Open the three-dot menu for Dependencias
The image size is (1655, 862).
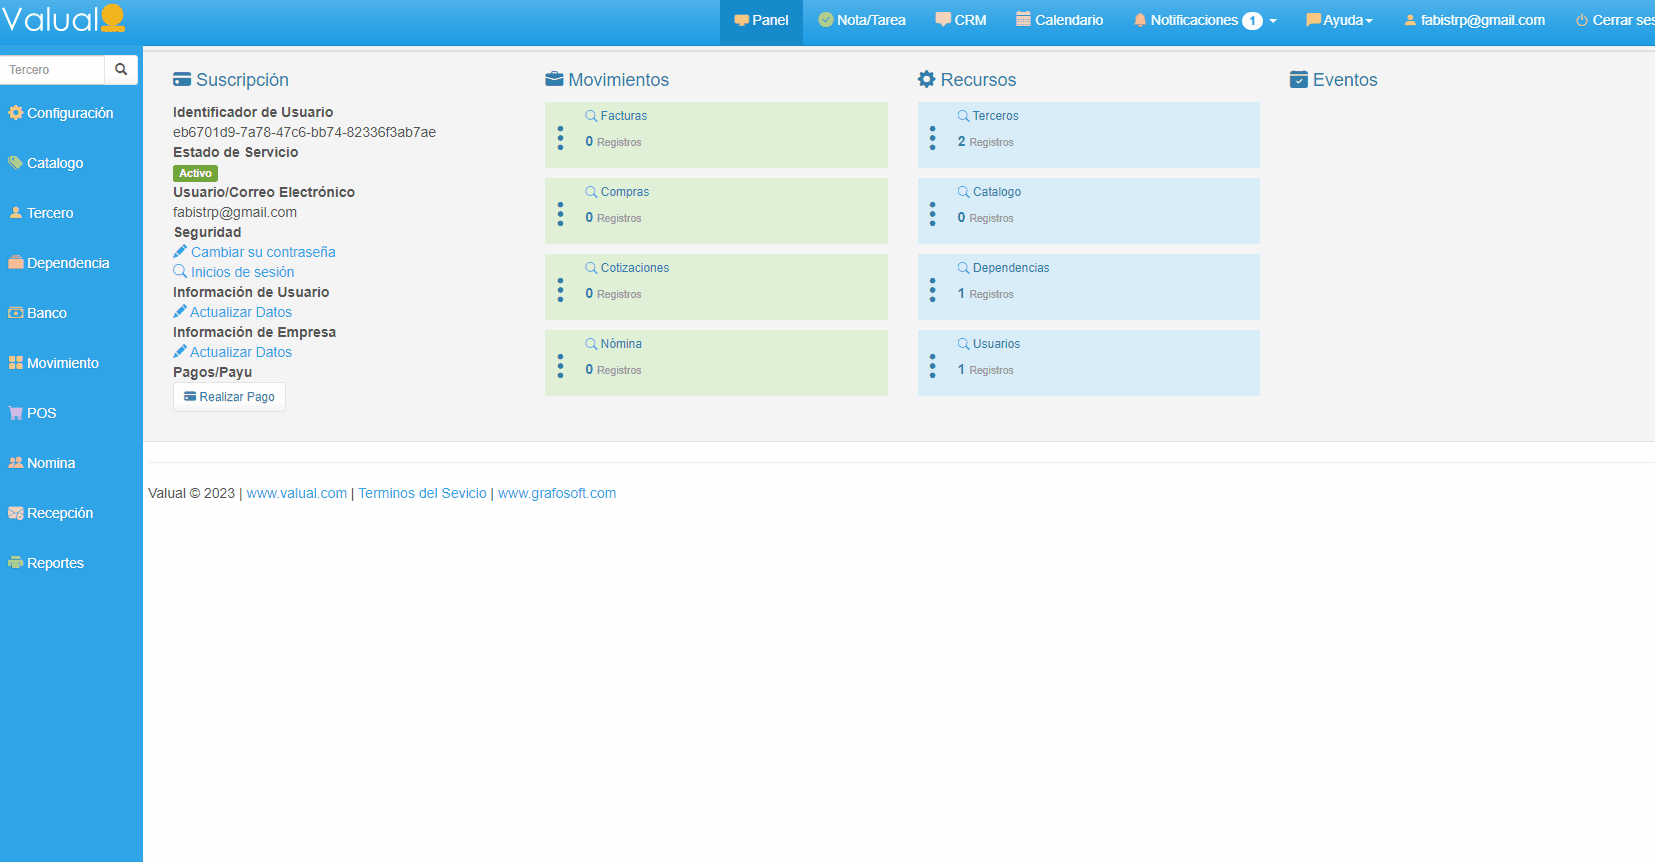(932, 290)
